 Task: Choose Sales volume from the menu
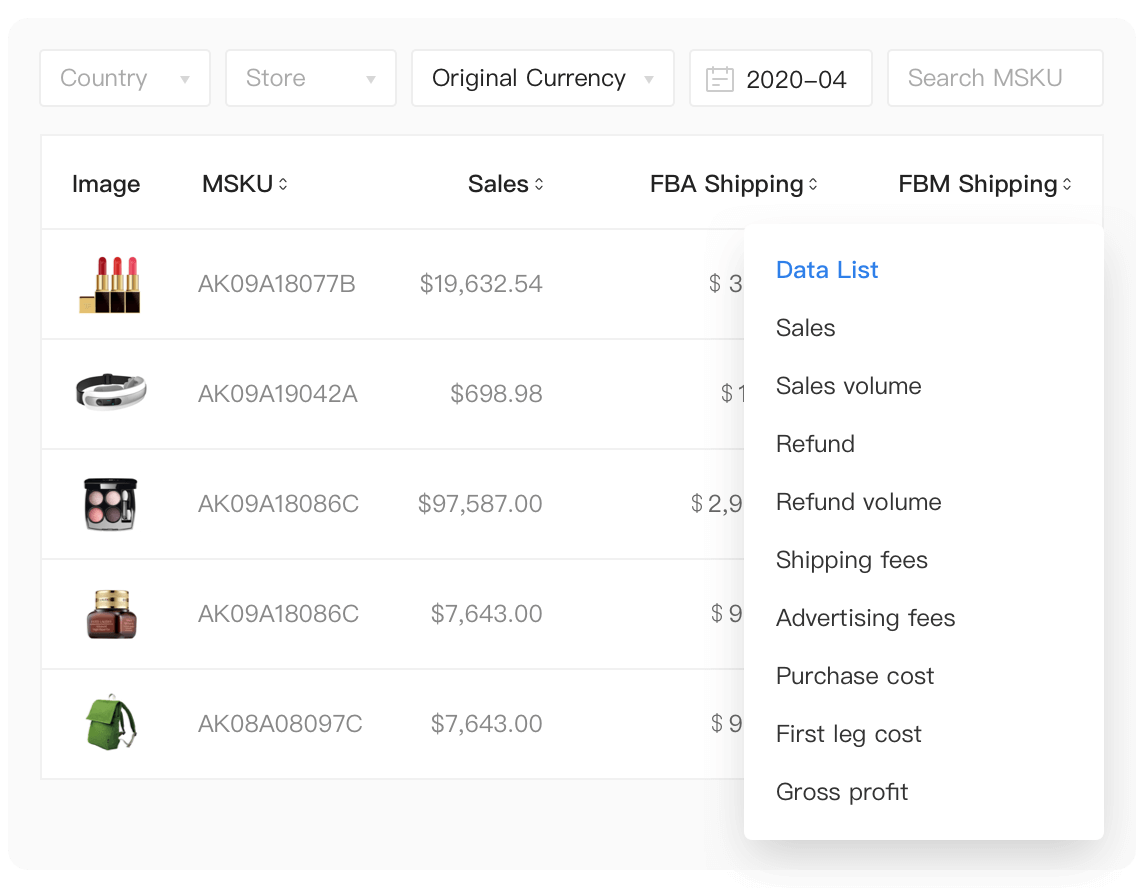coord(848,386)
